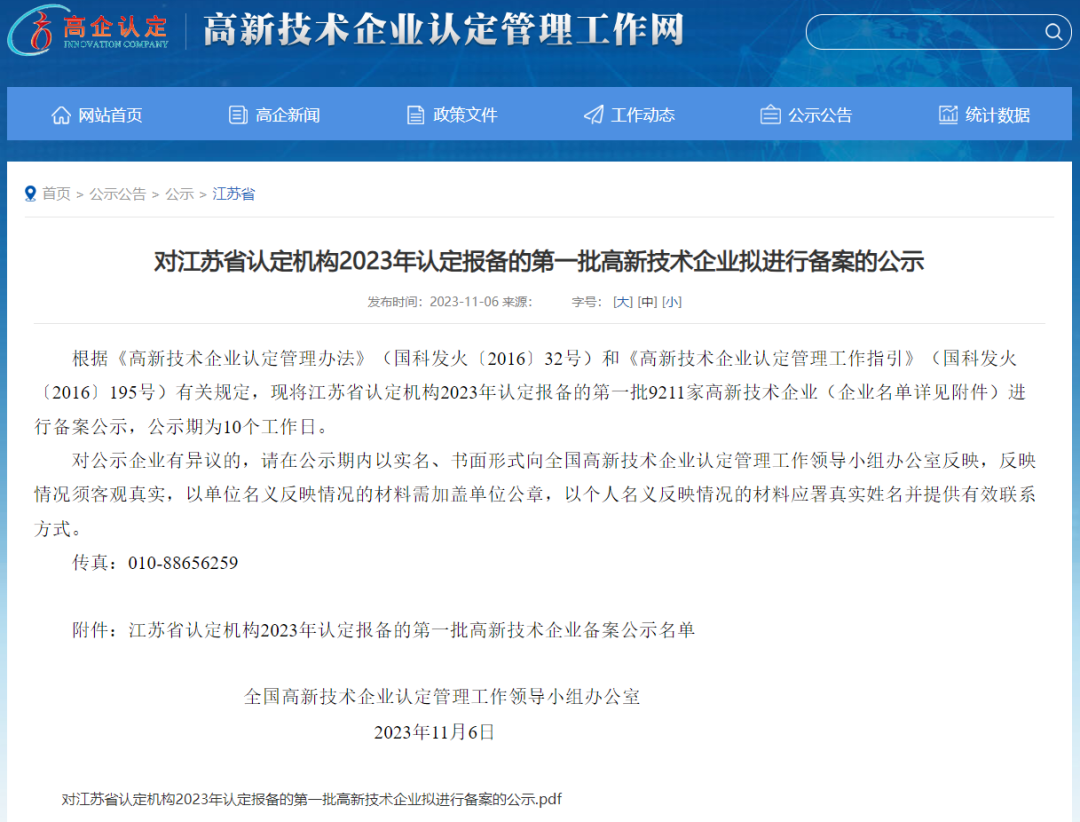Click the home icon beside 网站首页
Image resolution: width=1080 pixels, height=822 pixels.
[x=61, y=115]
